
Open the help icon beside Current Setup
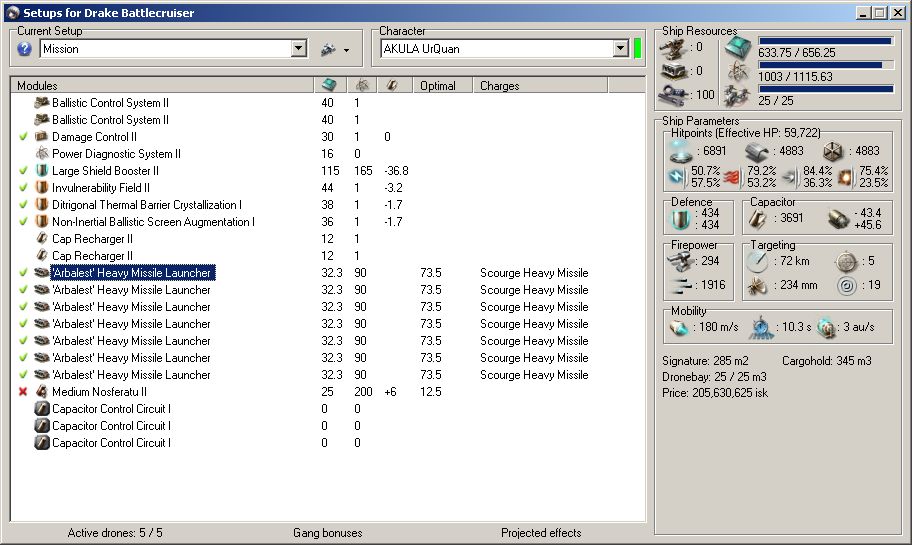coord(24,49)
